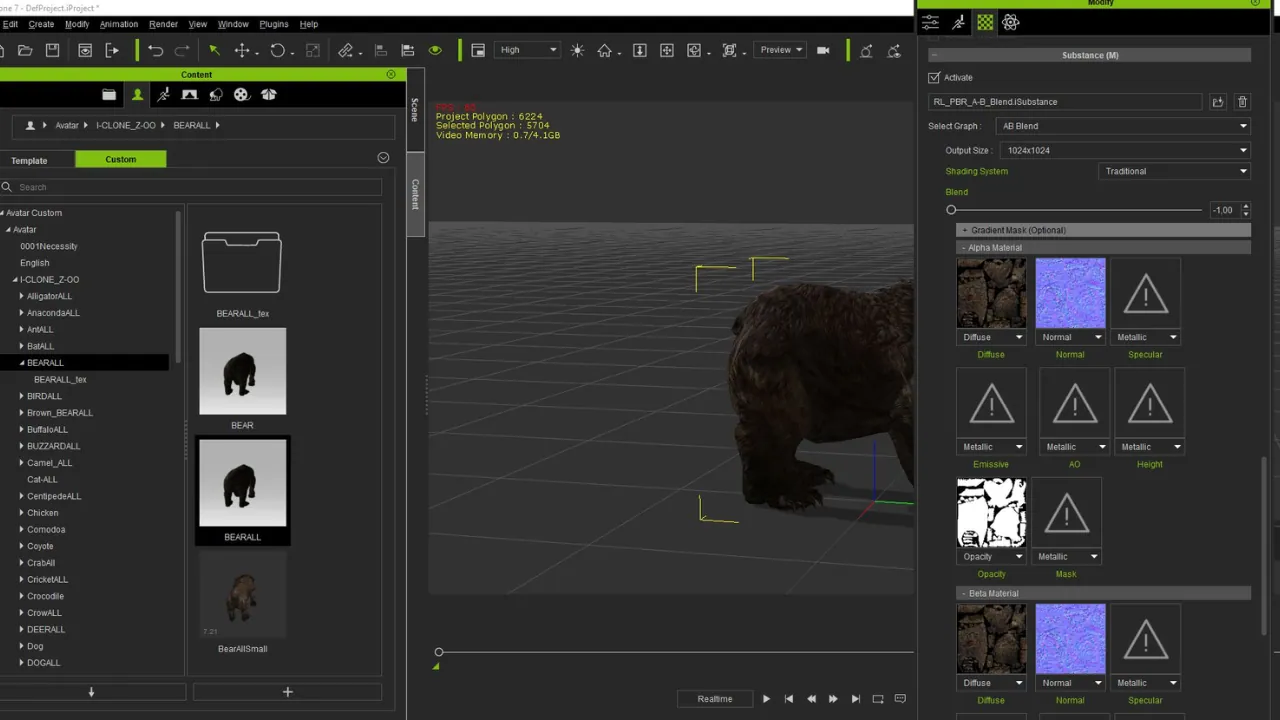The width and height of the screenshot is (1280, 720).
Task: Save project with floppy disk icon
Action: (52, 50)
